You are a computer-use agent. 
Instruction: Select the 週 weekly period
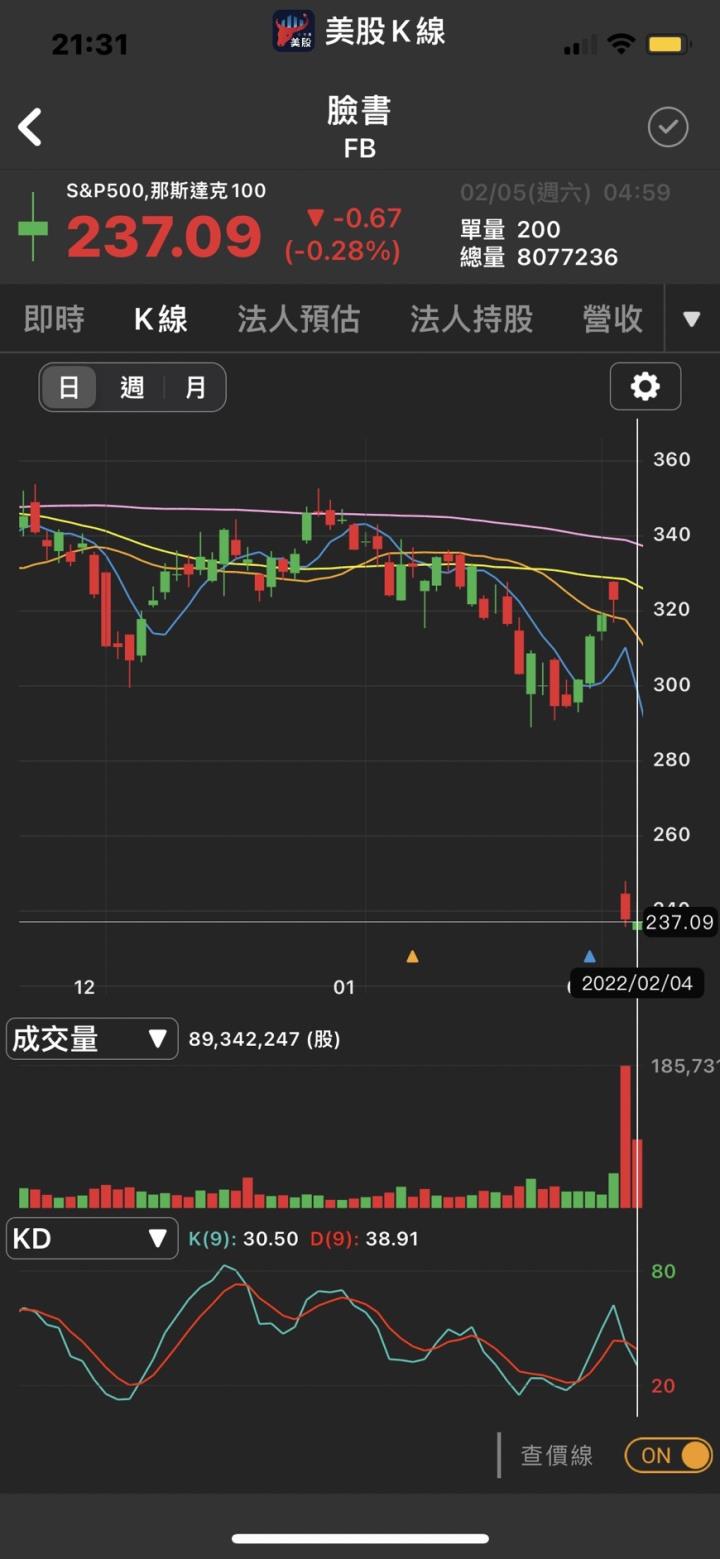132,387
